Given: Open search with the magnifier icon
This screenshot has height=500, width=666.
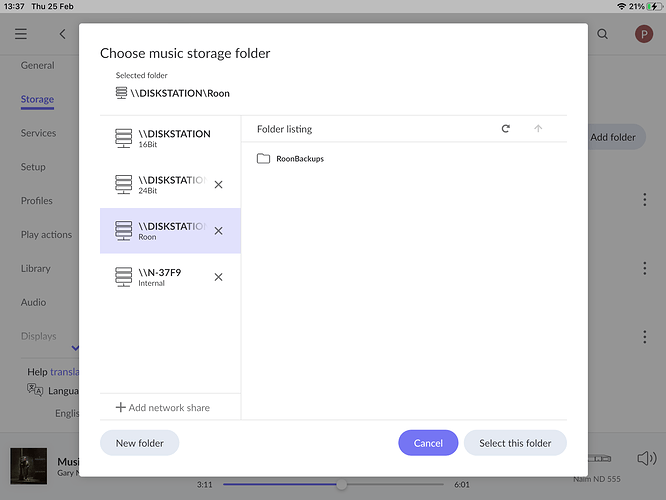Looking at the screenshot, I should click(602, 34).
